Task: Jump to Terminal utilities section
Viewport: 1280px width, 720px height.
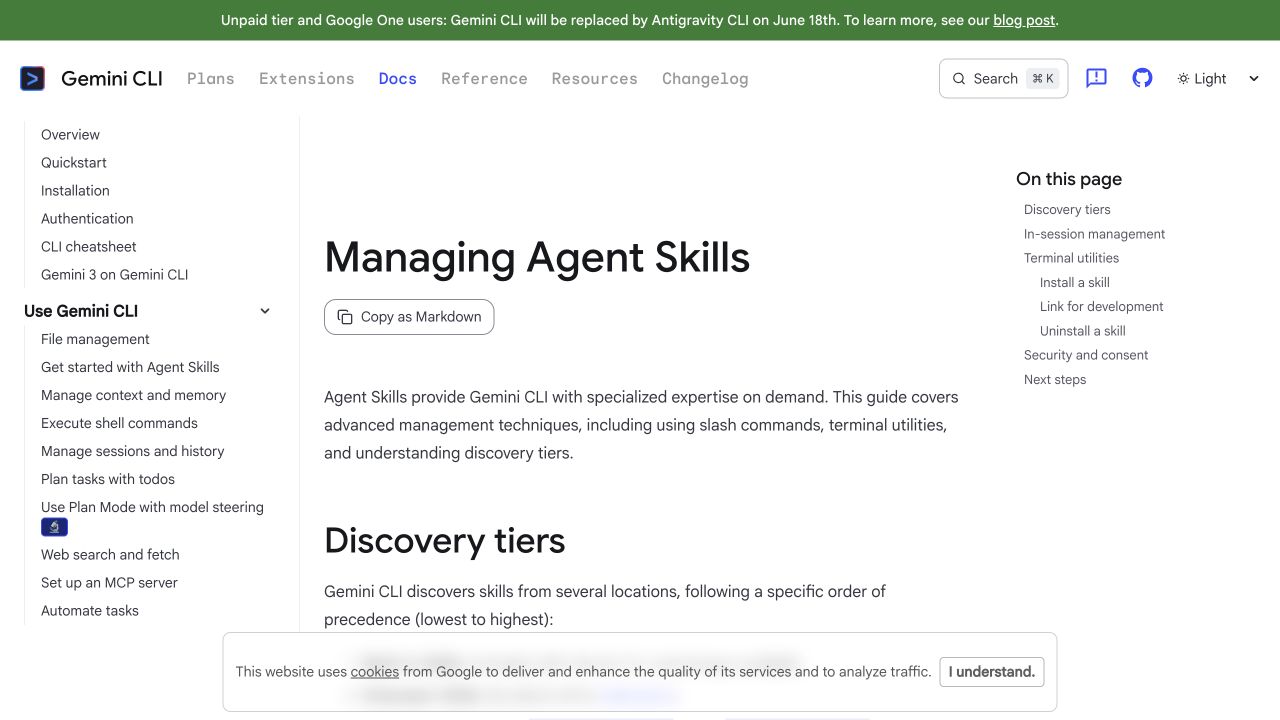Action: coord(1071,258)
